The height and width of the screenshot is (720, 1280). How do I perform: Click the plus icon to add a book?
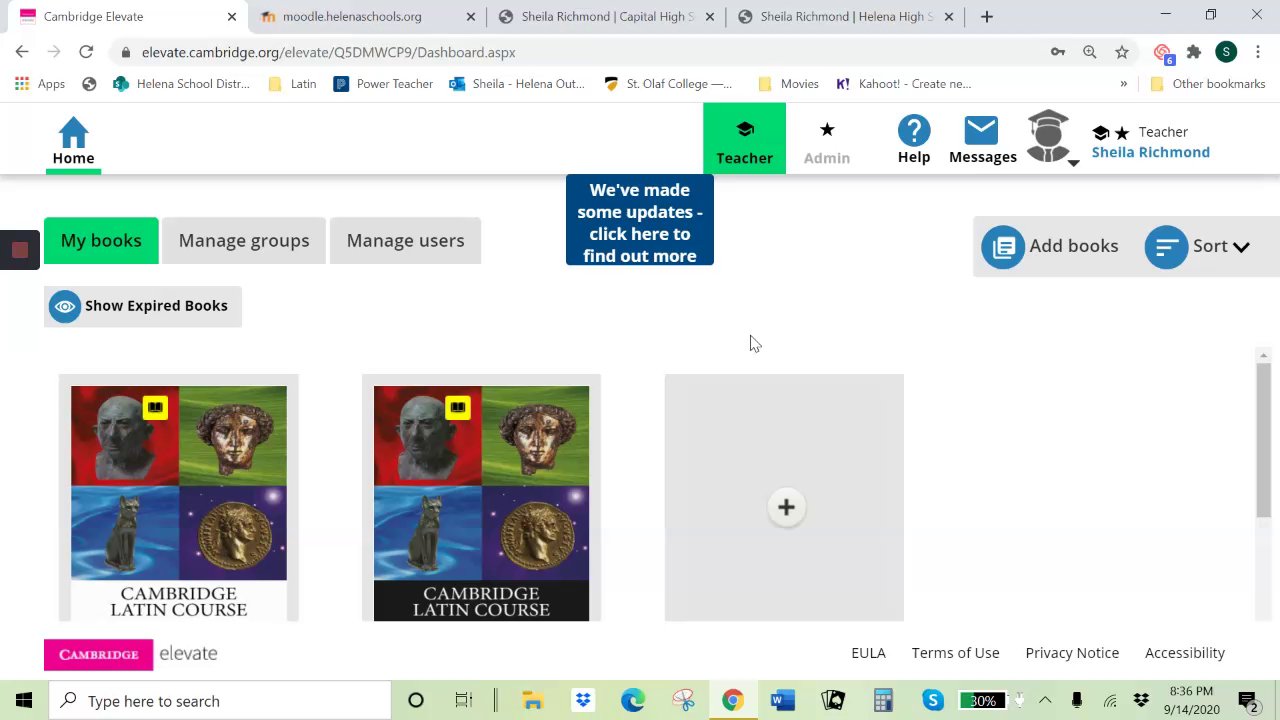point(786,507)
